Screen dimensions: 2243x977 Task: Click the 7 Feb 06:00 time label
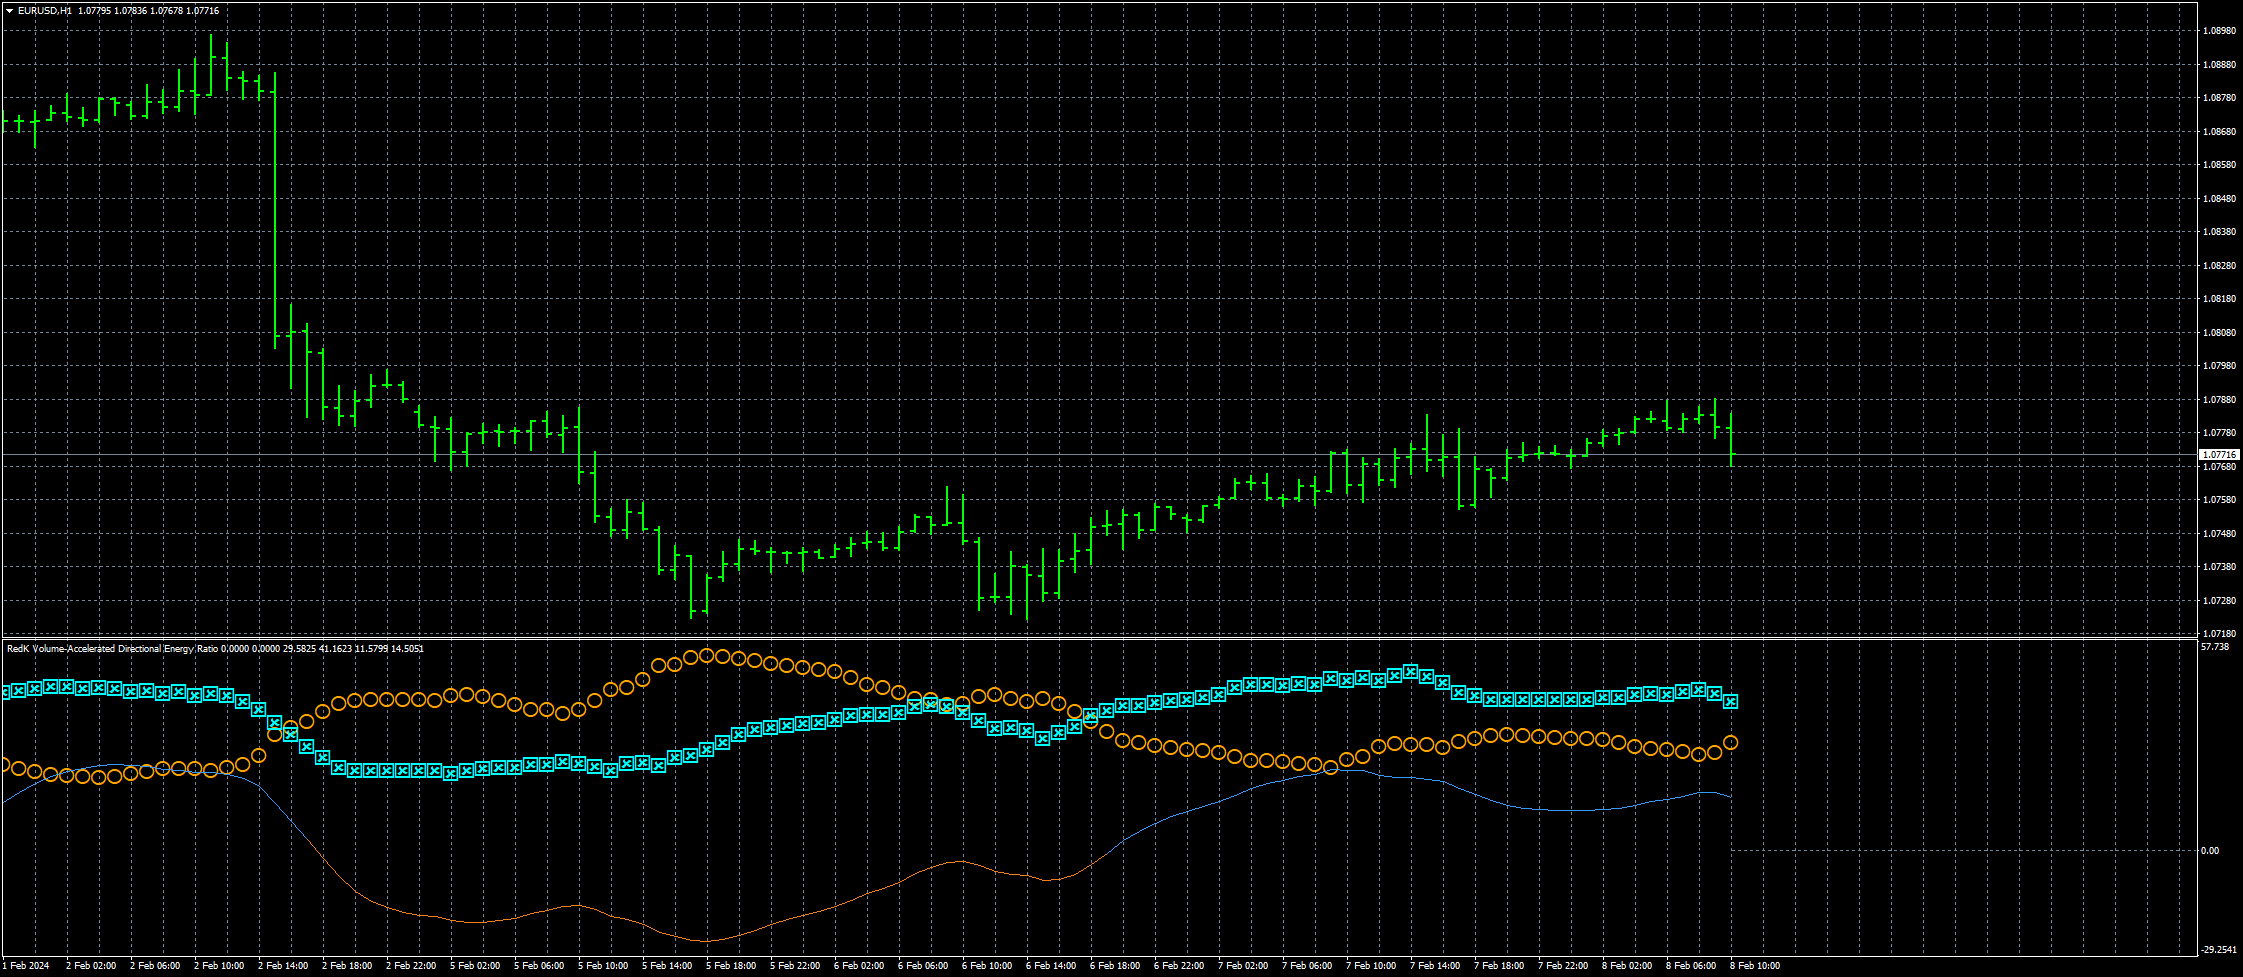tap(1307, 966)
